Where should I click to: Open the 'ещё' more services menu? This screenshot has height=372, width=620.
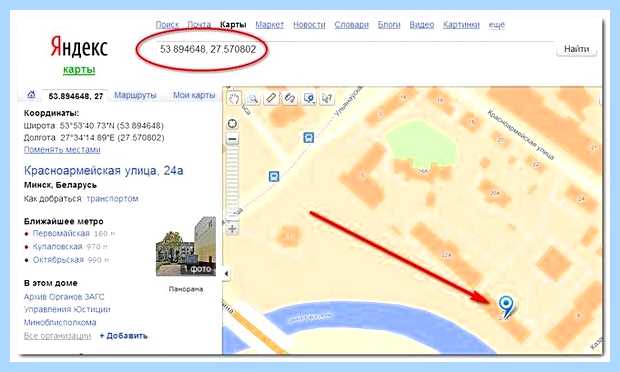[497, 25]
